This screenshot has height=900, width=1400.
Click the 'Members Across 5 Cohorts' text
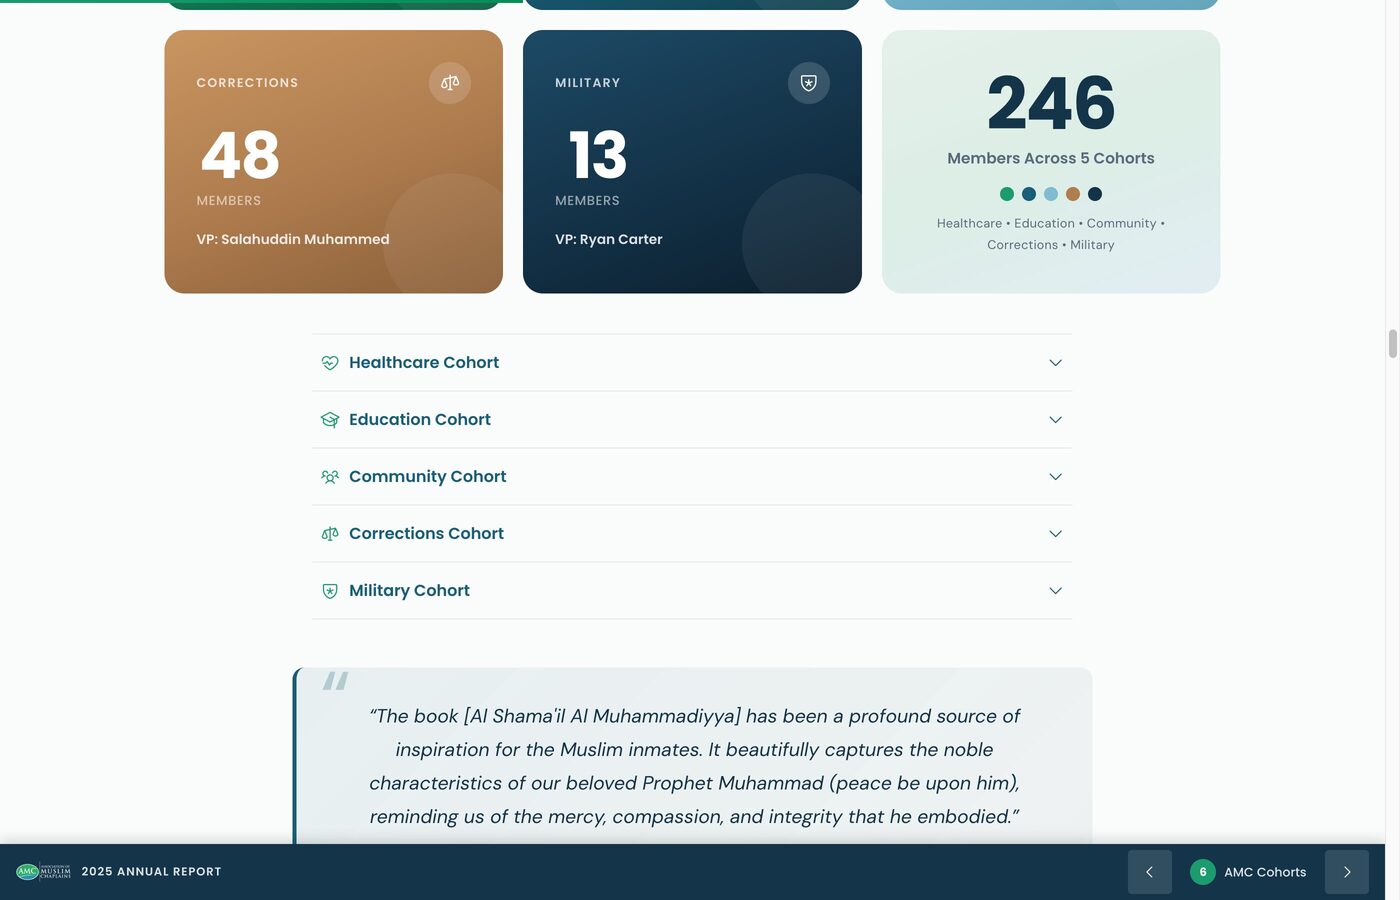(1051, 158)
